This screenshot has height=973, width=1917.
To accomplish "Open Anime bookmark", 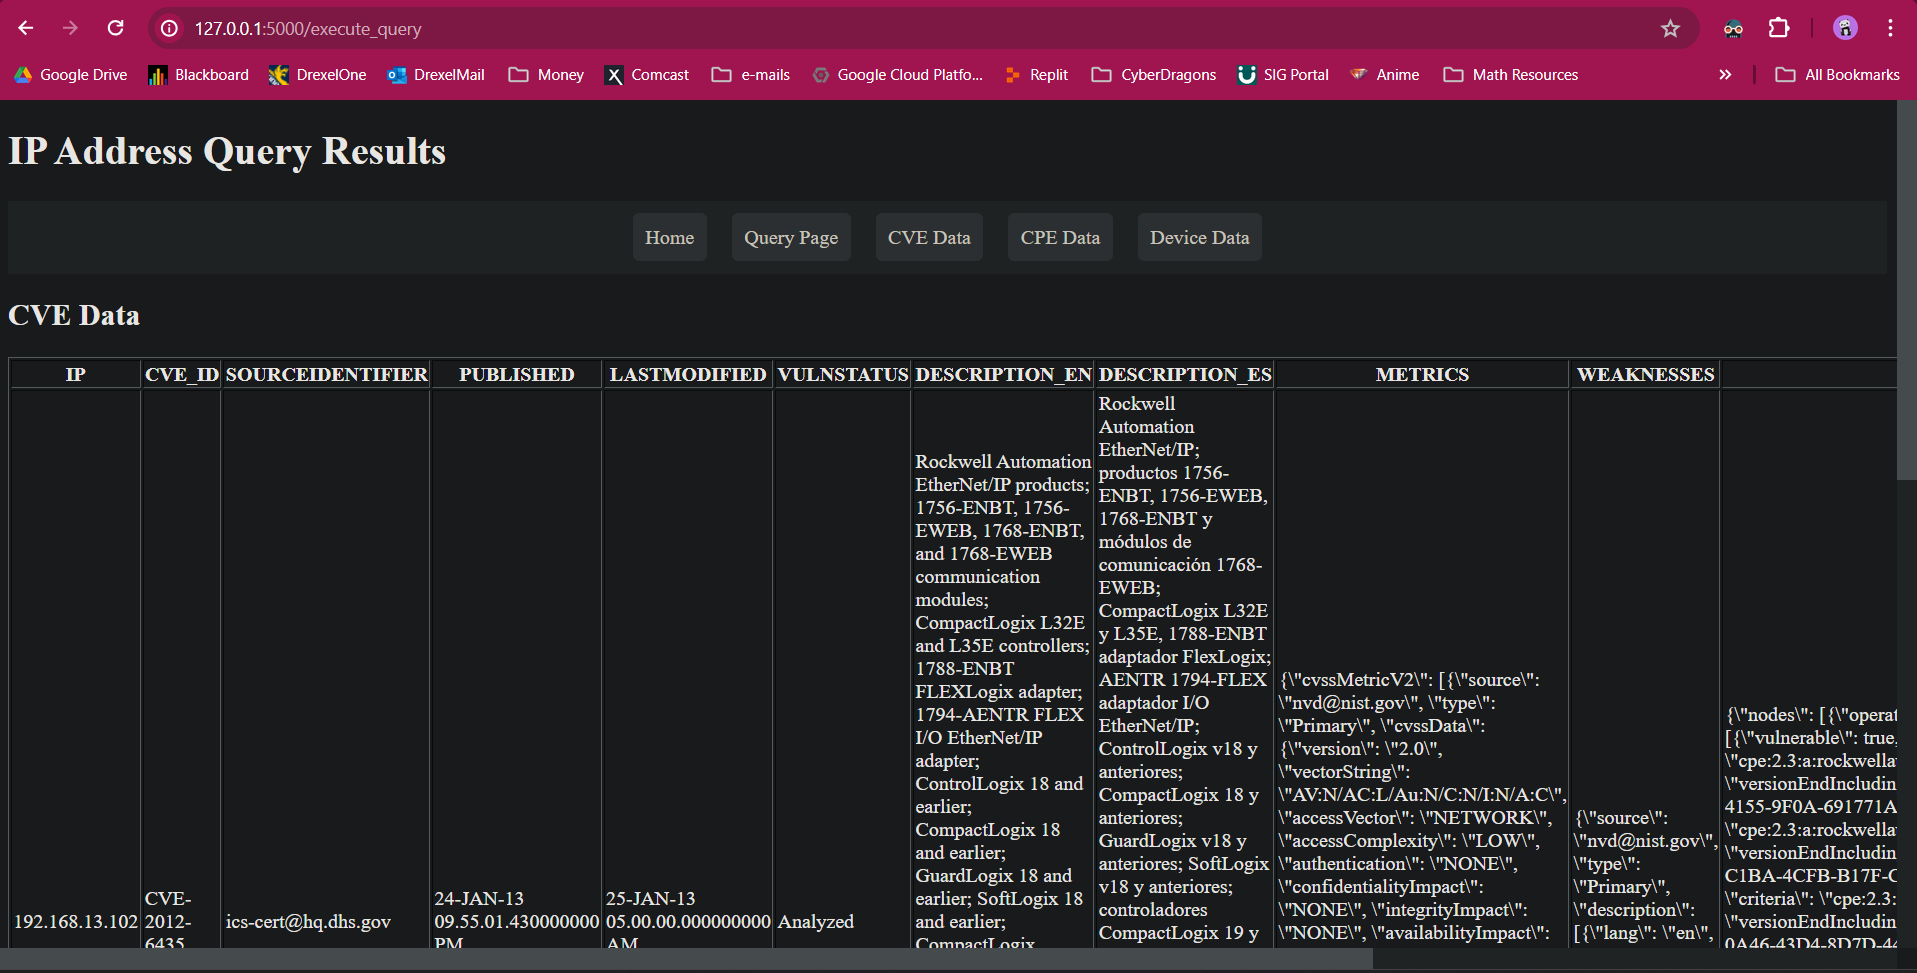I will 1385,75.
